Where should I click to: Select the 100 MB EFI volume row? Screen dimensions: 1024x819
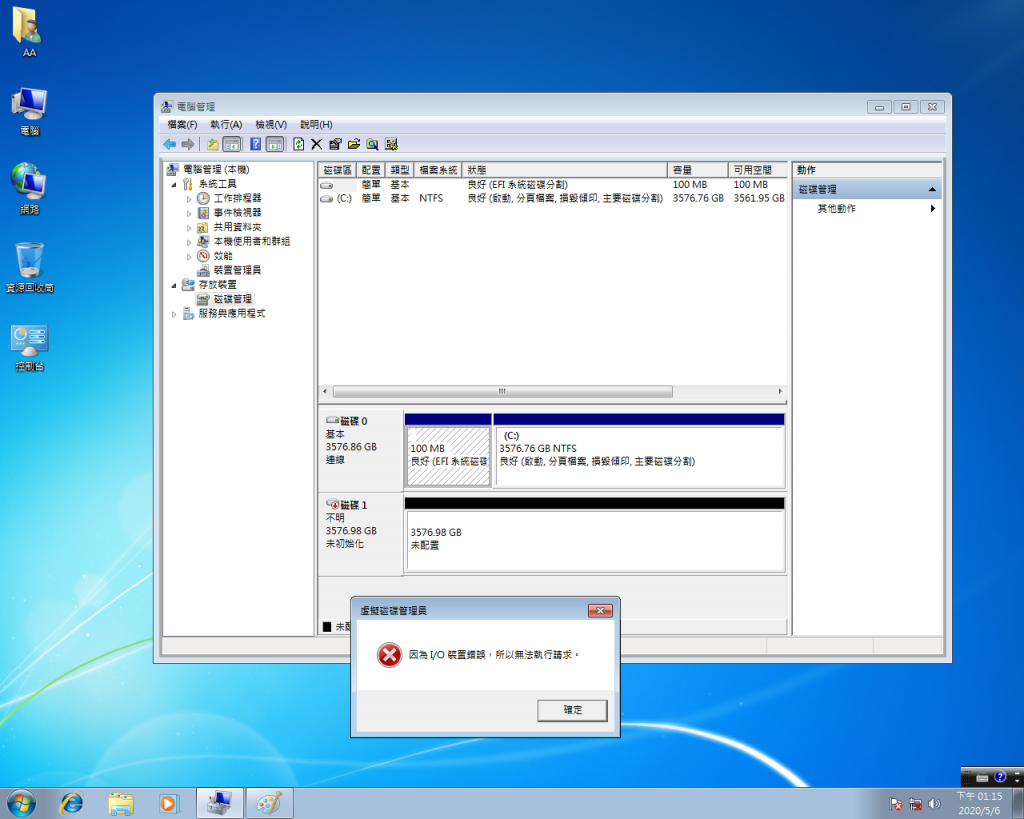point(552,185)
